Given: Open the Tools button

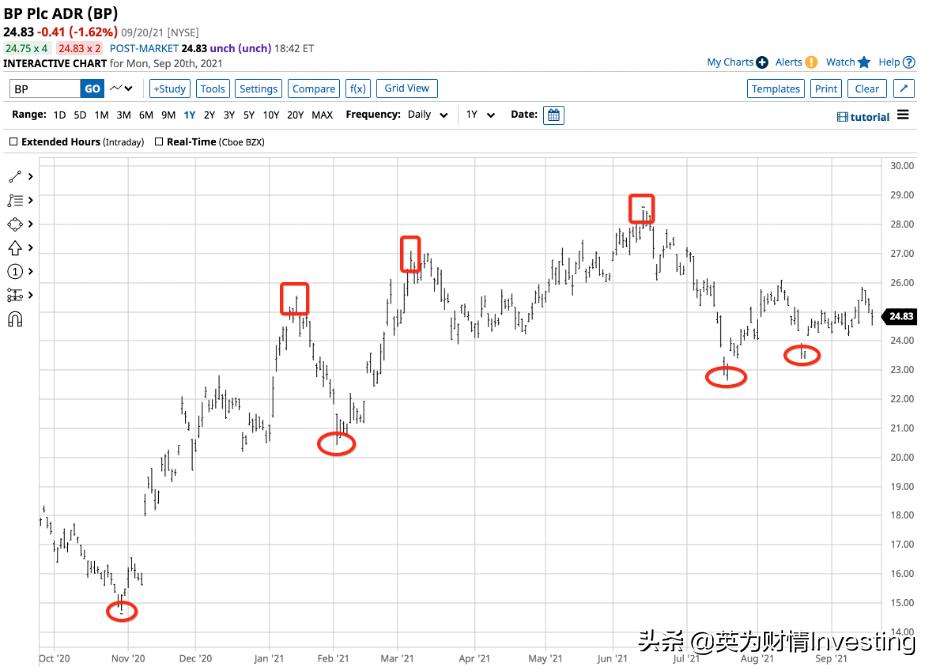Looking at the screenshot, I should point(213,89).
